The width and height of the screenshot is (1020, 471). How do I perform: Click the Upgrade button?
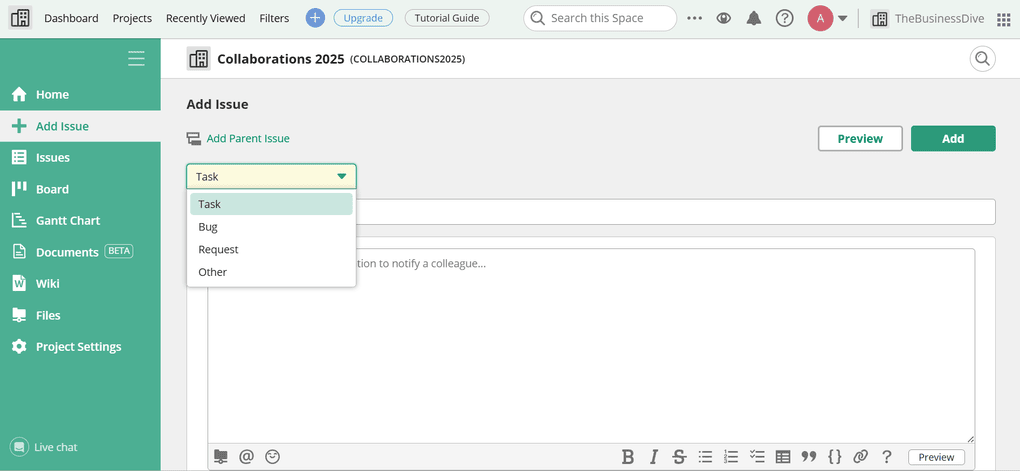pos(363,18)
